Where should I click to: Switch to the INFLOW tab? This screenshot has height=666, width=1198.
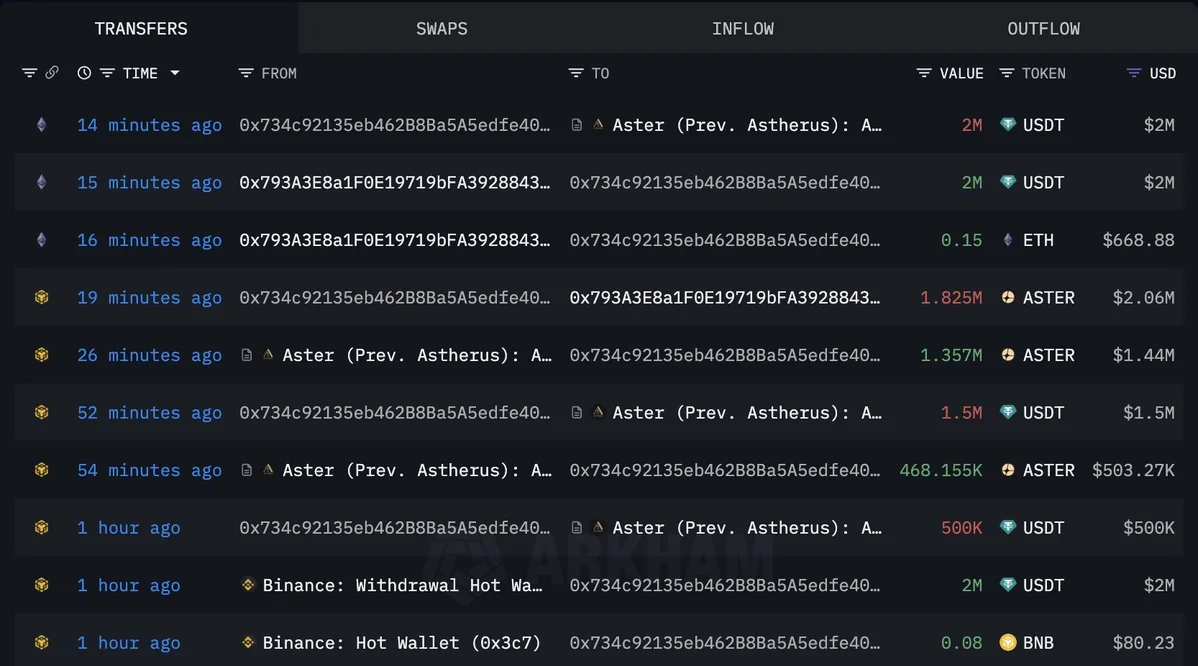point(742,29)
